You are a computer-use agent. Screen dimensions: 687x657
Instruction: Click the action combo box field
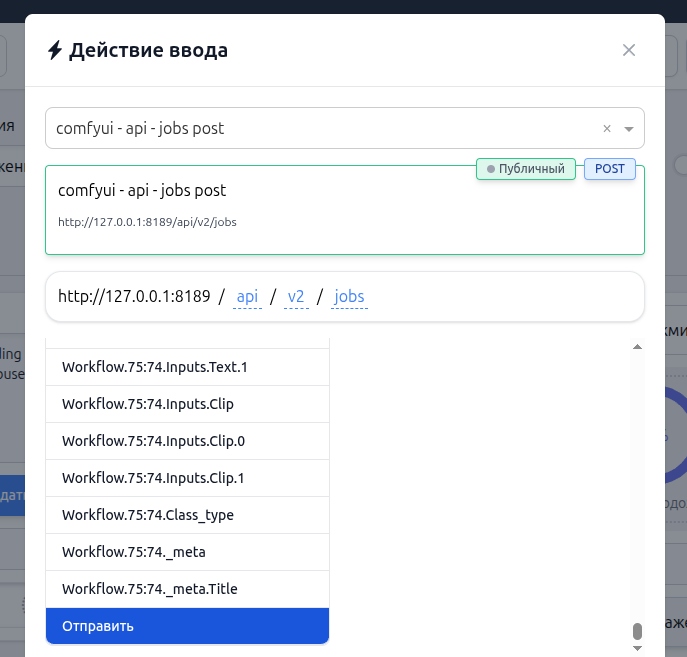pyautogui.click(x=345, y=128)
